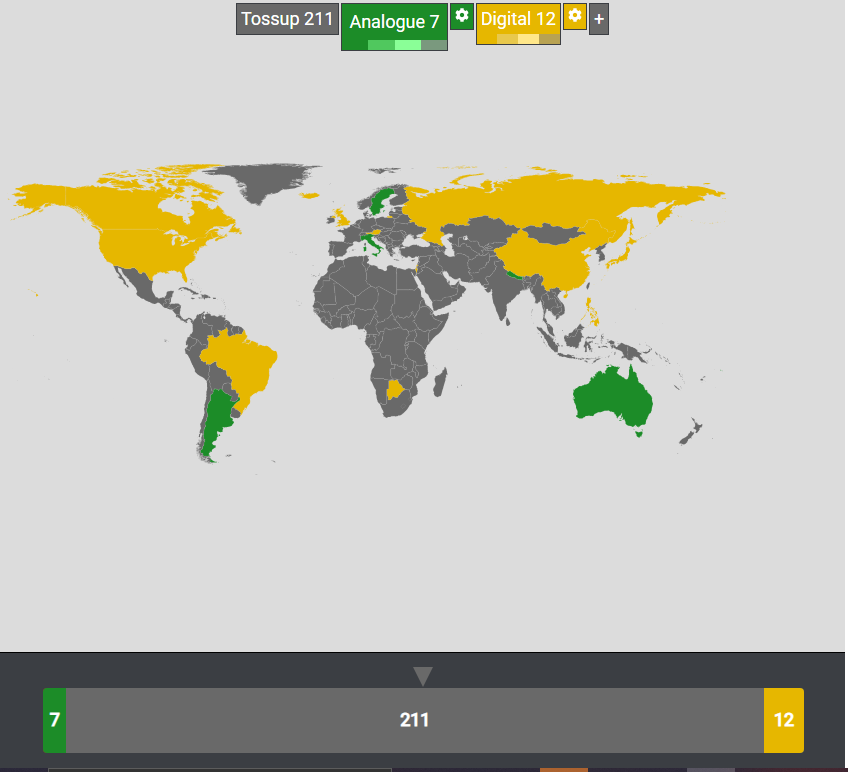Image resolution: width=848 pixels, height=772 pixels.
Task: Click green Nepal strip north of India
Action: coord(514,275)
